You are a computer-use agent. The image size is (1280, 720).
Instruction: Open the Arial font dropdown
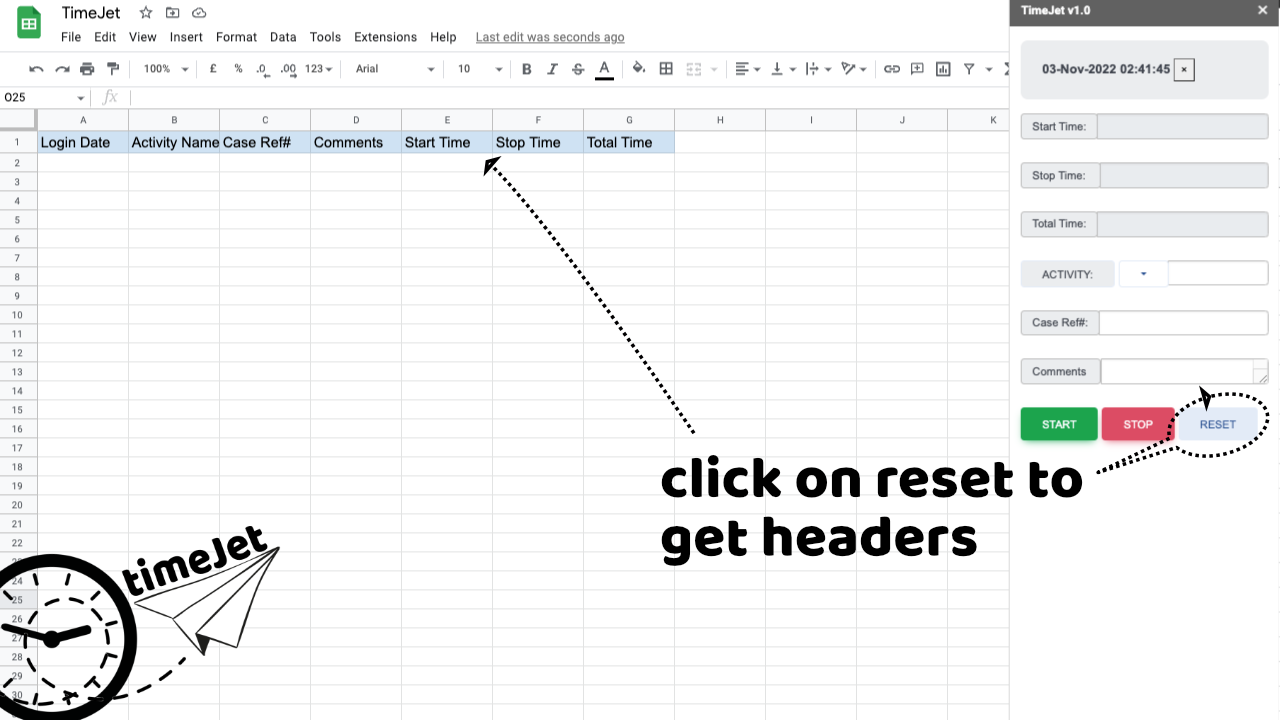[x=395, y=69]
